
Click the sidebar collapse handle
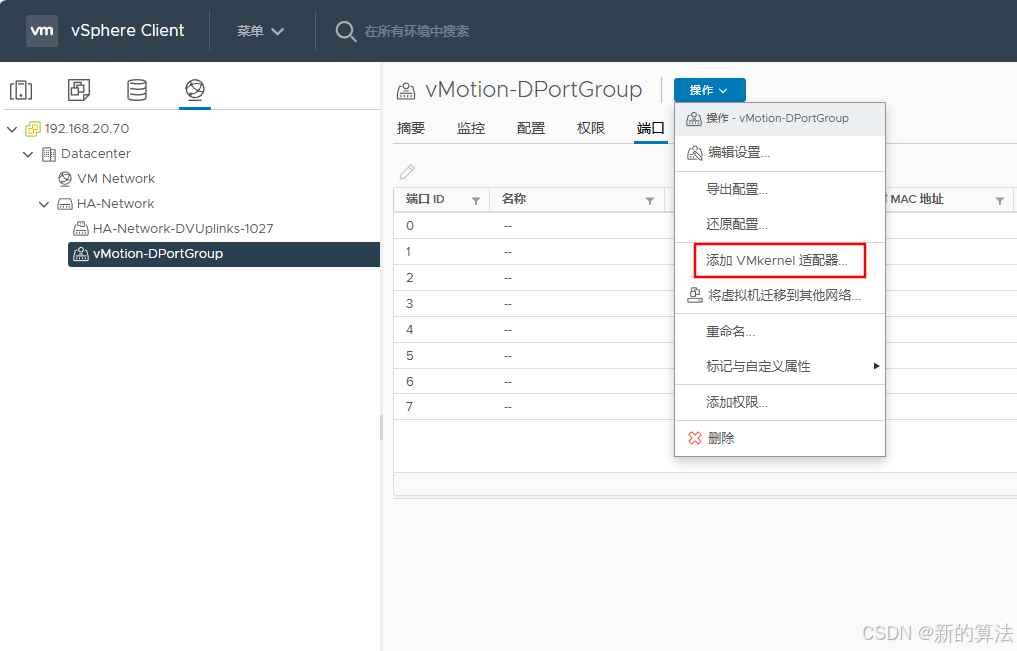(381, 428)
